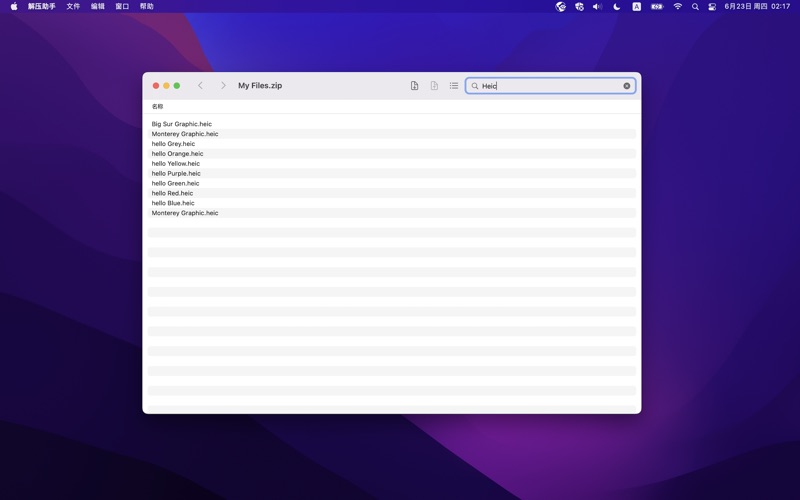Click the extract file toolbar icon
800x500 pixels.
click(414, 86)
